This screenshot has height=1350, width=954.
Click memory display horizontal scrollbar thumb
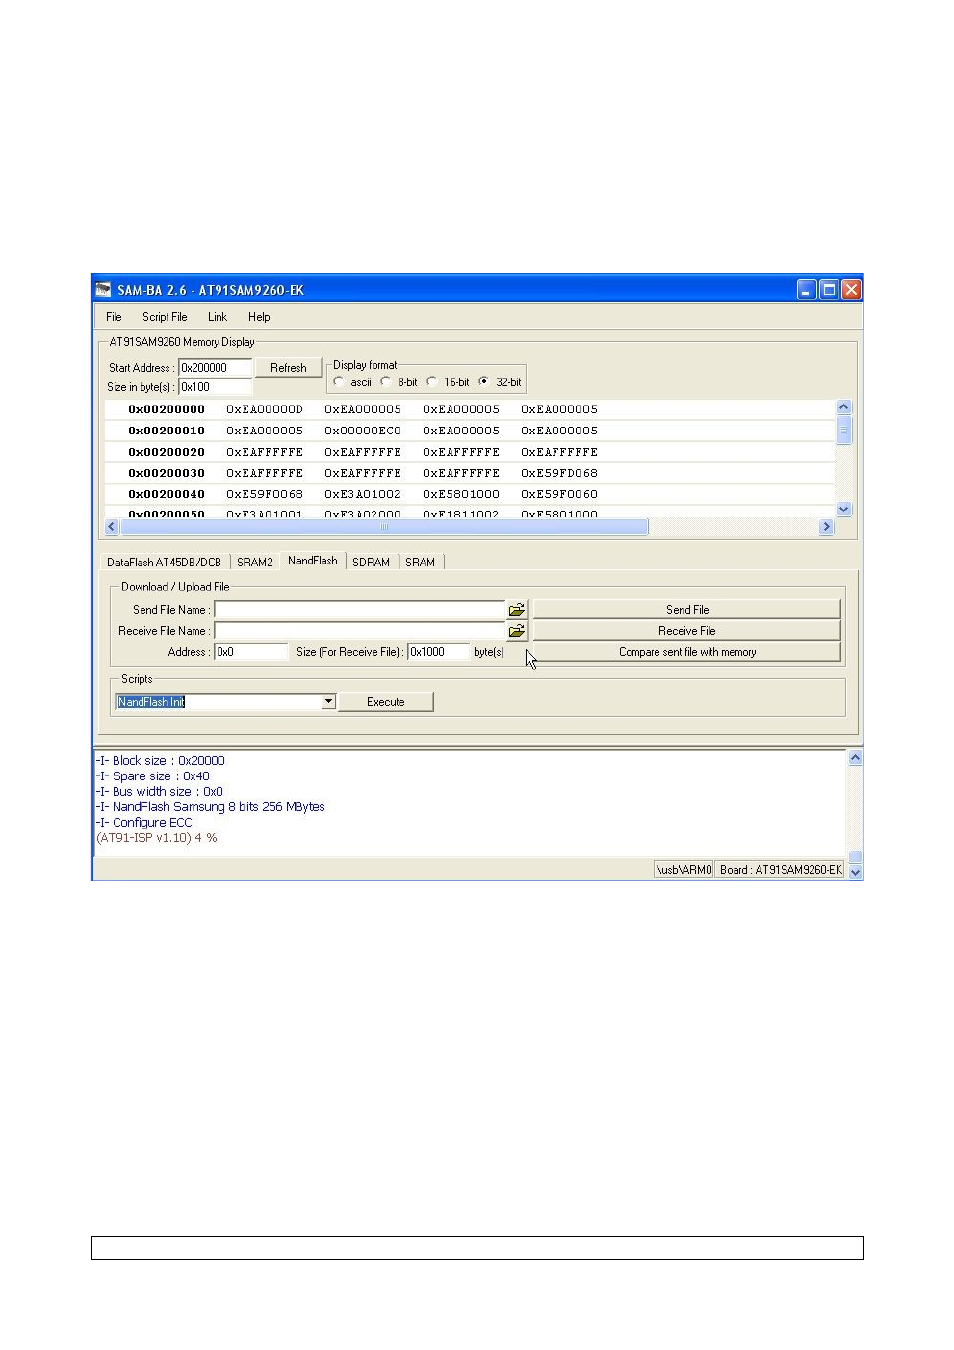coord(384,527)
